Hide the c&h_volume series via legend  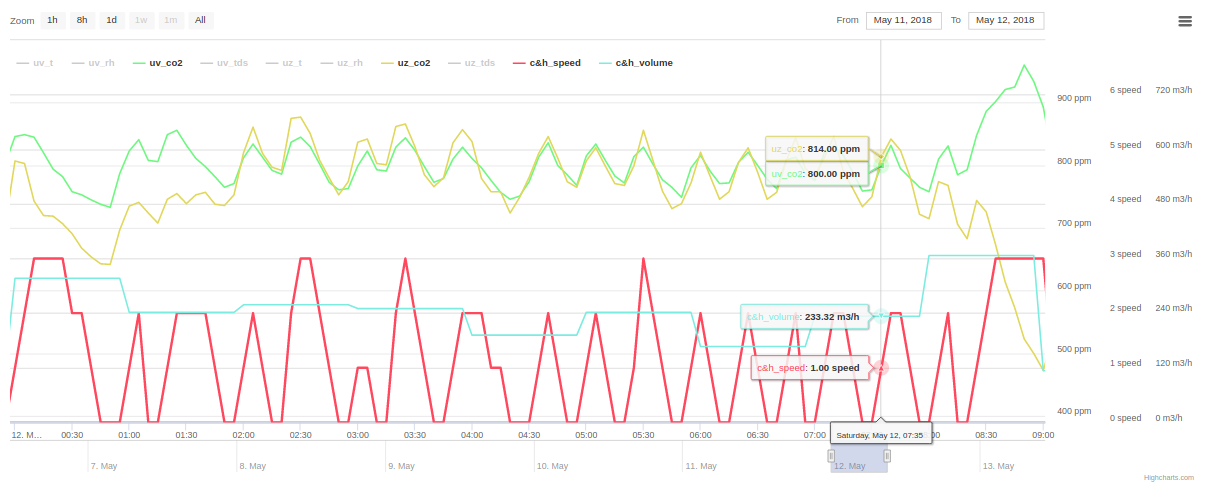pyautogui.click(x=635, y=63)
